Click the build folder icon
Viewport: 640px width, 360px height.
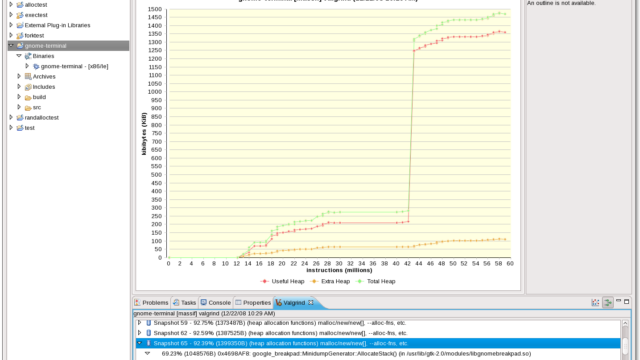[28, 97]
